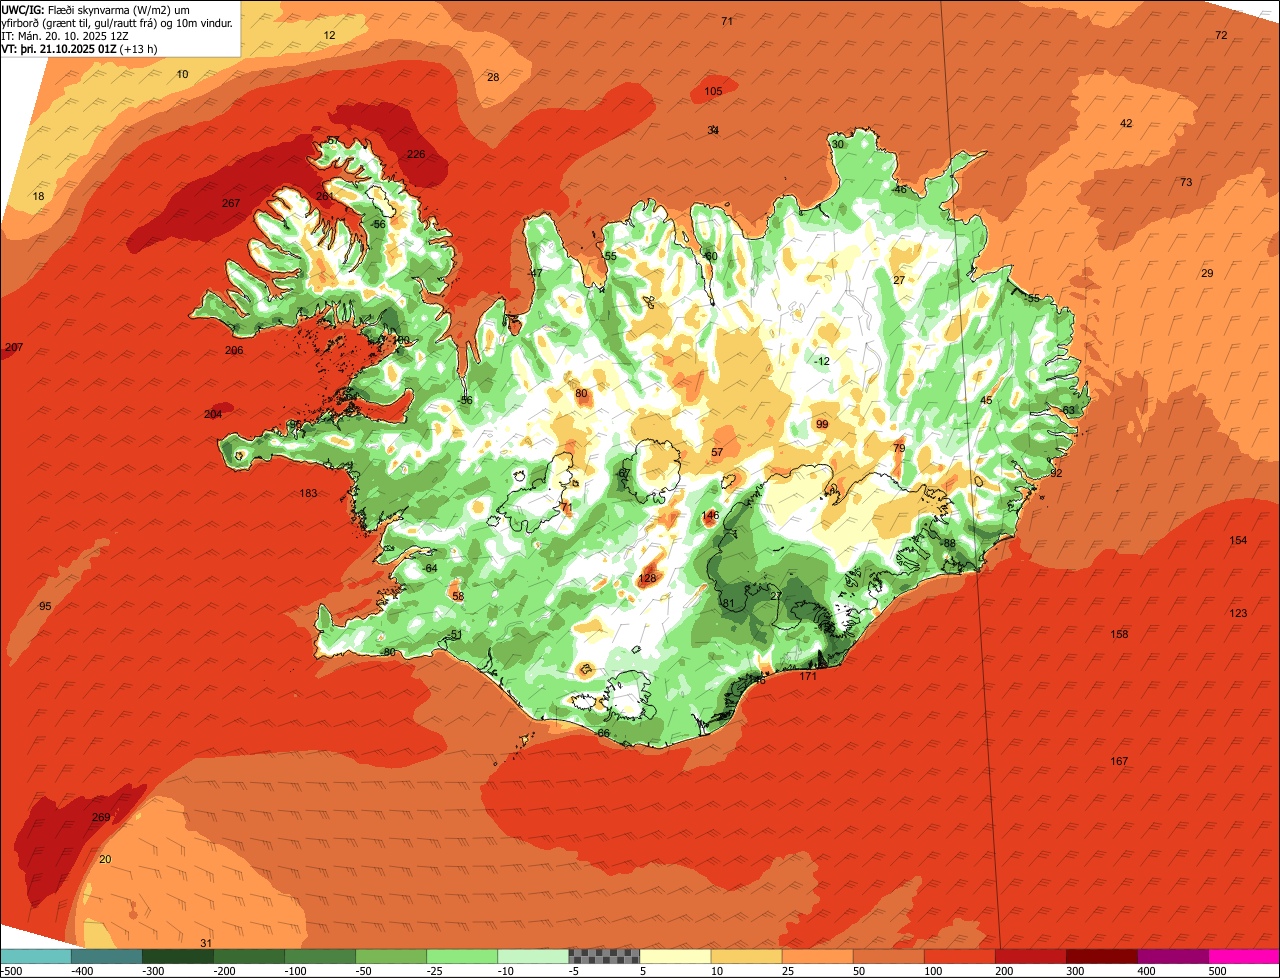
Task: Click the map value '73' in the northeast sea
Action: pyautogui.click(x=1186, y=182)
